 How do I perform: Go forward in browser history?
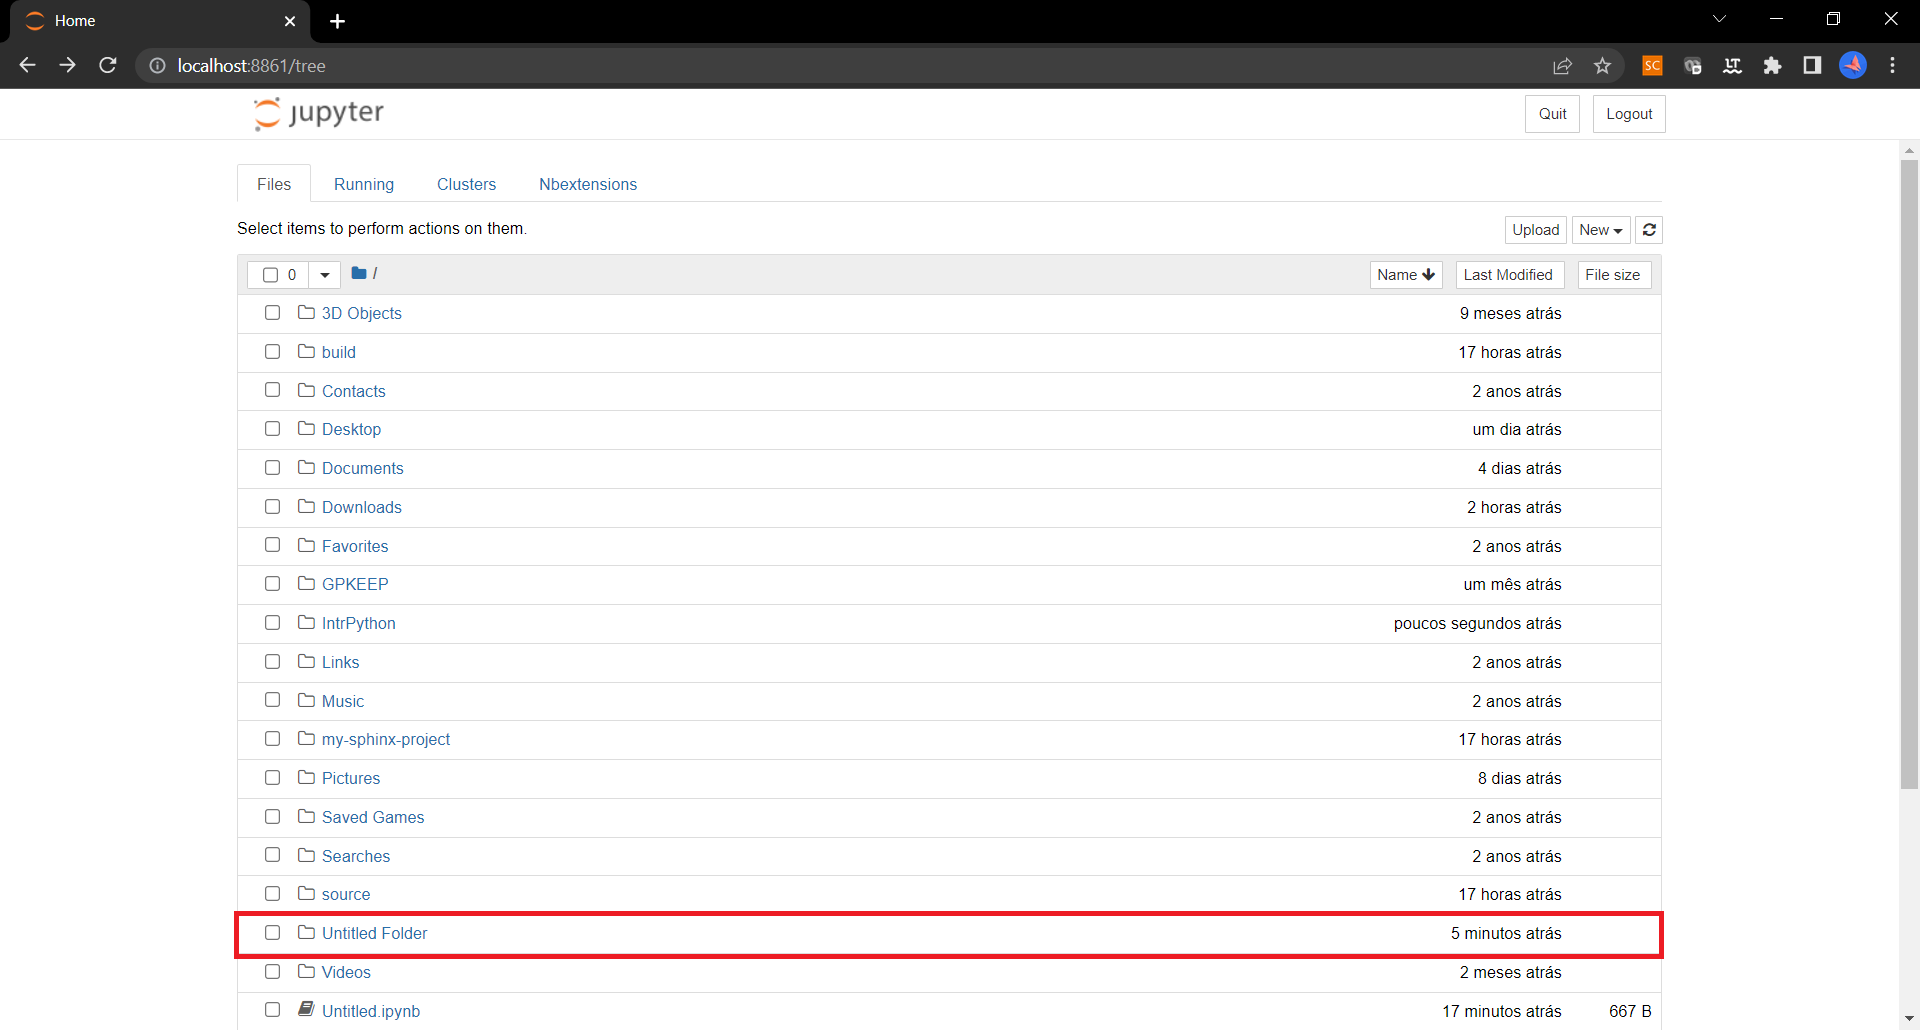pyautogui.click(x=68, y=65)
